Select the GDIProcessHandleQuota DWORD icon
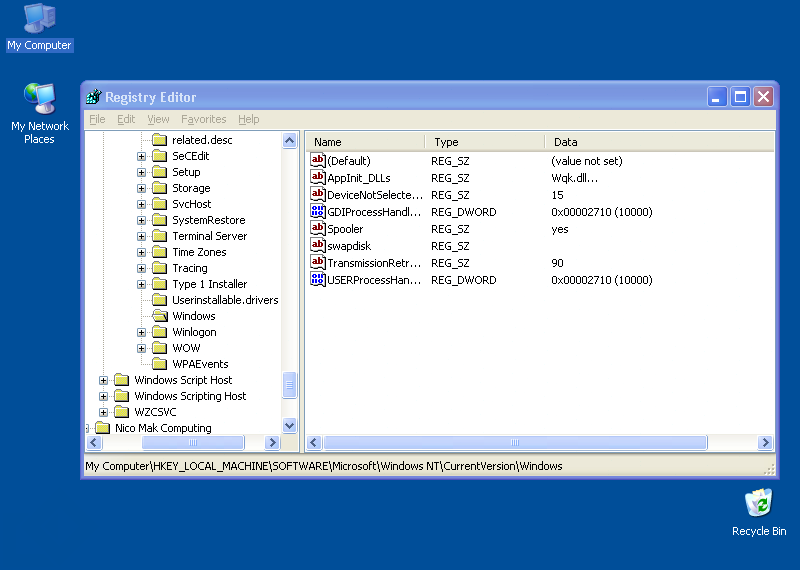This screenshot has height=570, width=800. 317,211
